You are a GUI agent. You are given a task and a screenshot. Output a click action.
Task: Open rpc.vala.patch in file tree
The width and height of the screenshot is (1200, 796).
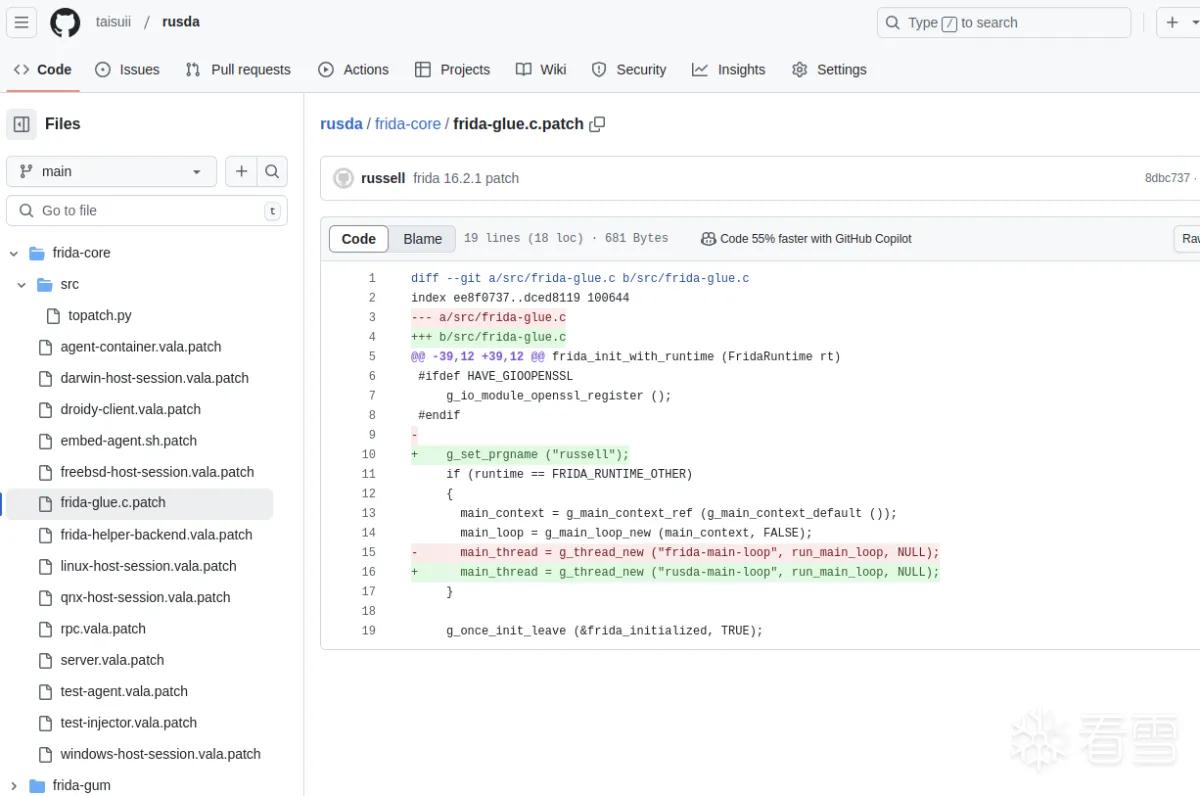click(103, 629)
